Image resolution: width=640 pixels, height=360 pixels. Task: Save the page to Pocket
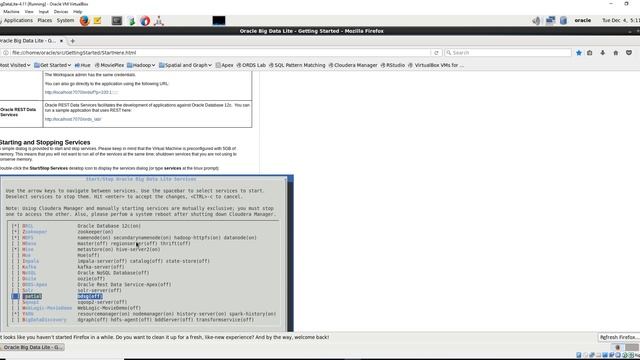coord(629,53)
